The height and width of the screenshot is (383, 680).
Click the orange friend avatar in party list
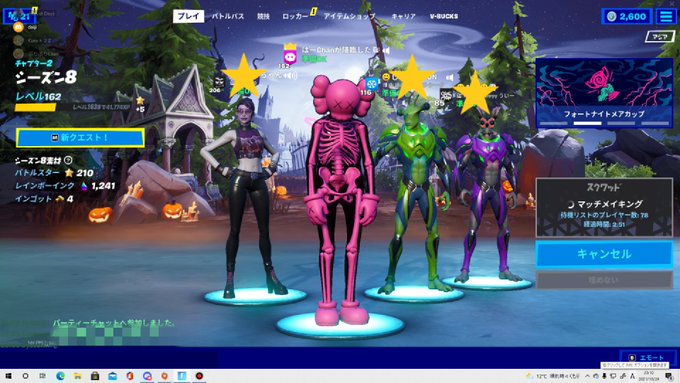(18, 27)
